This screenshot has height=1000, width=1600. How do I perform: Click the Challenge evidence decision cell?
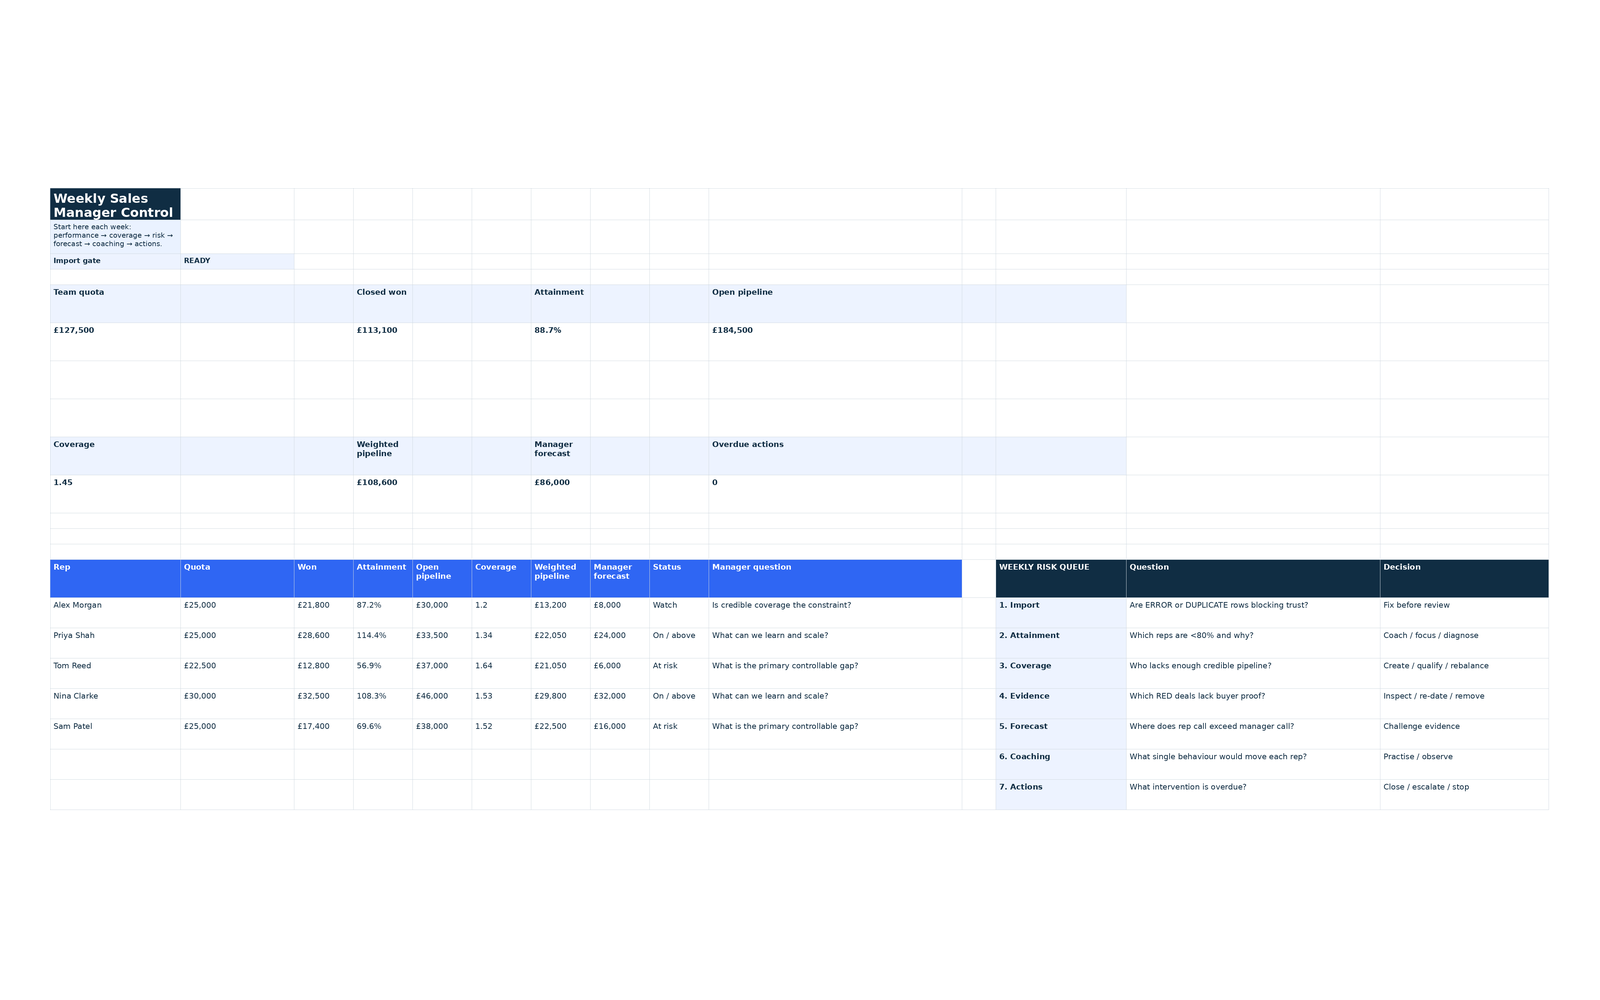tap(1464, 734)
